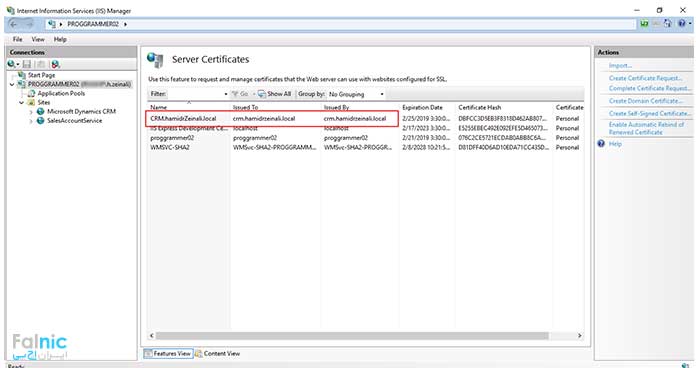Click the Filter text input field
The height and width of the screenshot is (368, 696).
click(195, 94)
